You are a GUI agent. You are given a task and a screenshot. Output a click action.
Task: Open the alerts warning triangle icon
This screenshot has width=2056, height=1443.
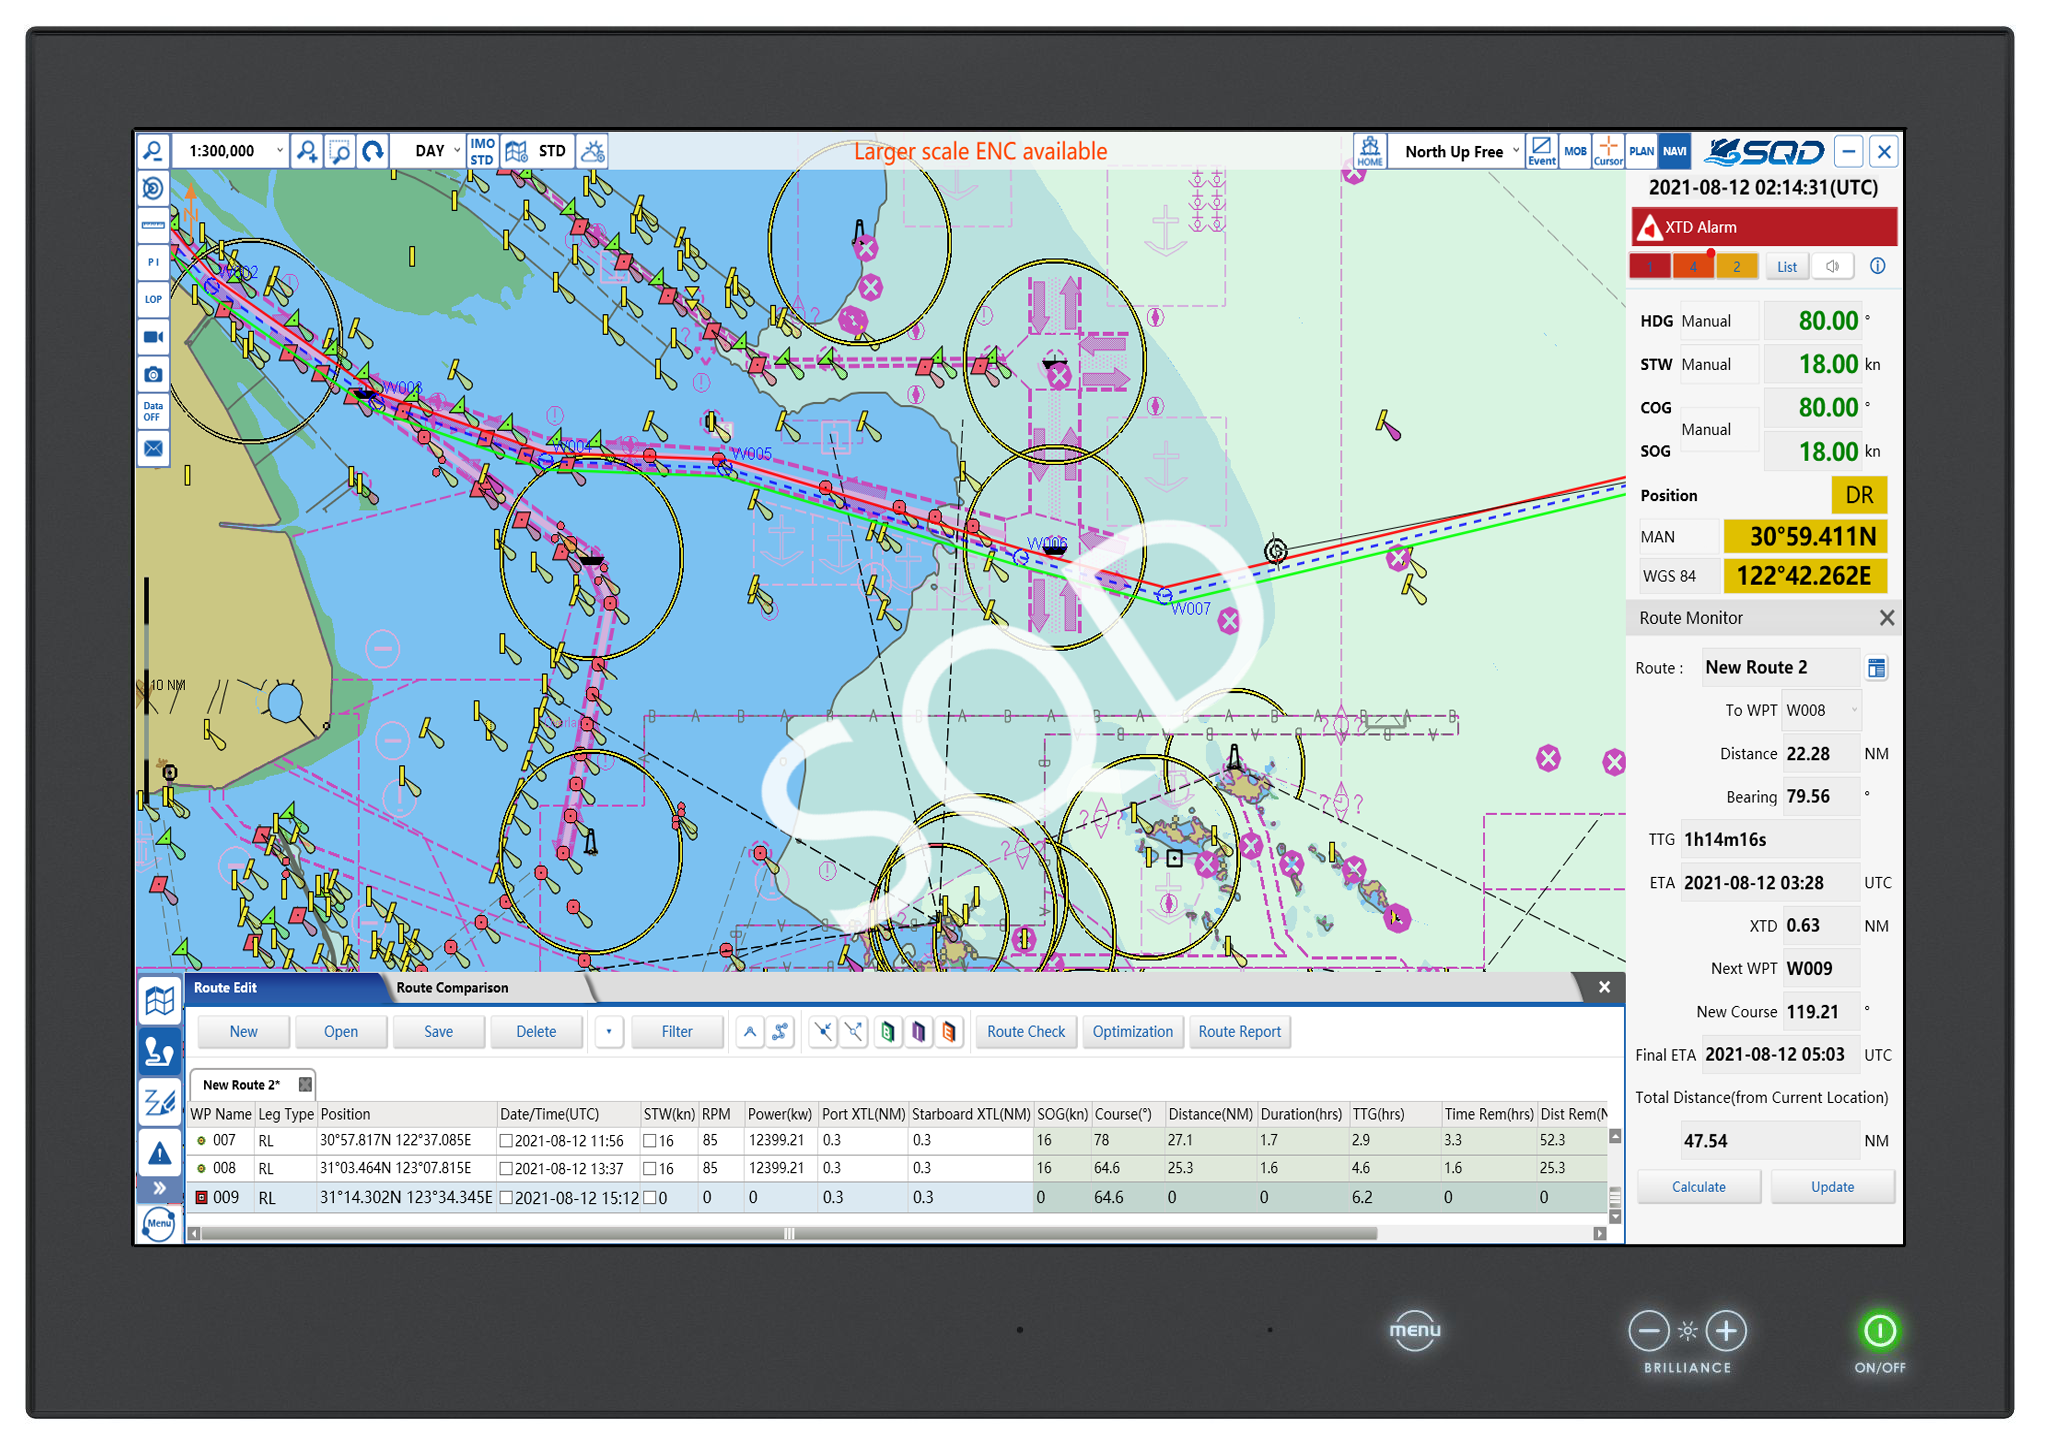(x=160, y=1154)
